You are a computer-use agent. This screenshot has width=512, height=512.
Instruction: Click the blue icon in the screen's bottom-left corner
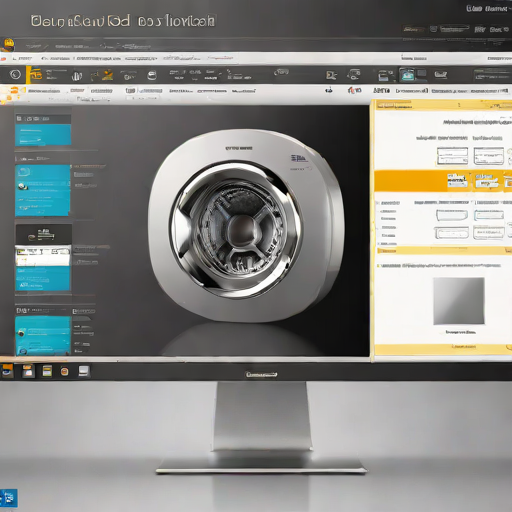9,498
